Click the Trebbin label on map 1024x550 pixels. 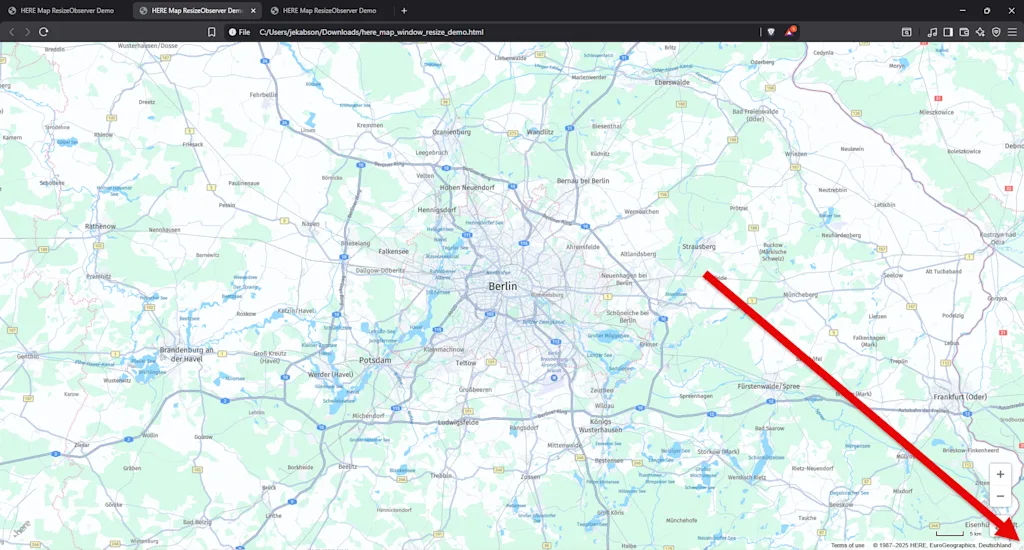tap(441, 475)
